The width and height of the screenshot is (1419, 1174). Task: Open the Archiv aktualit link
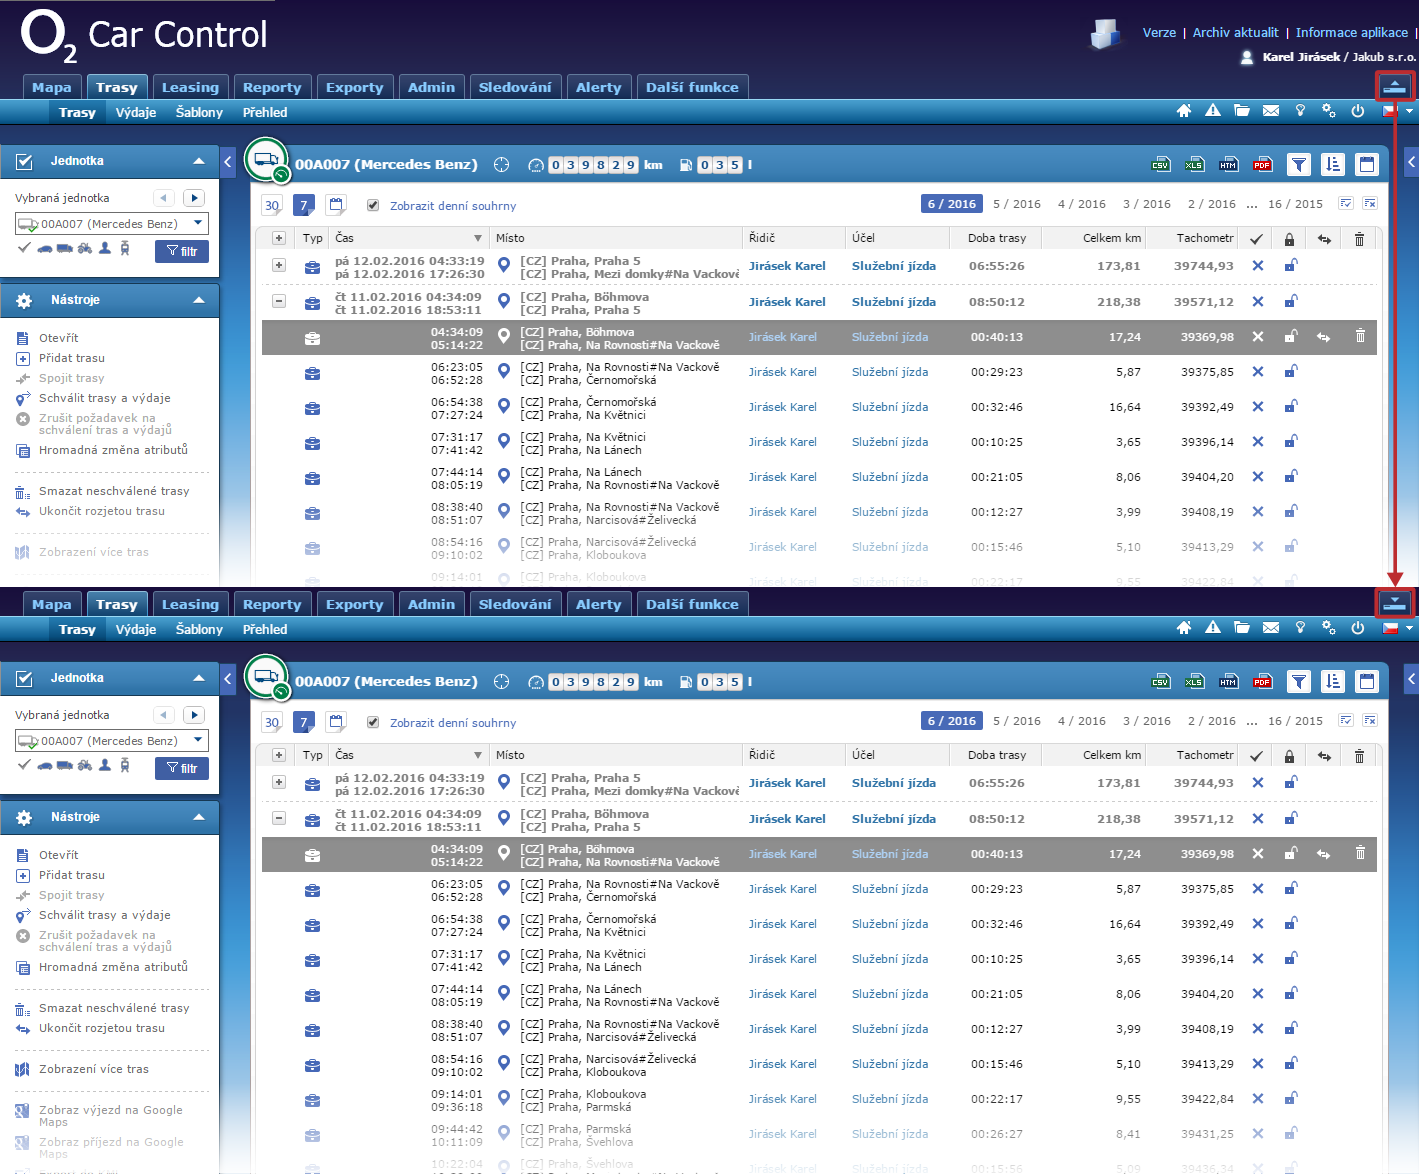pyautogui.click(x=1235, y=33)
